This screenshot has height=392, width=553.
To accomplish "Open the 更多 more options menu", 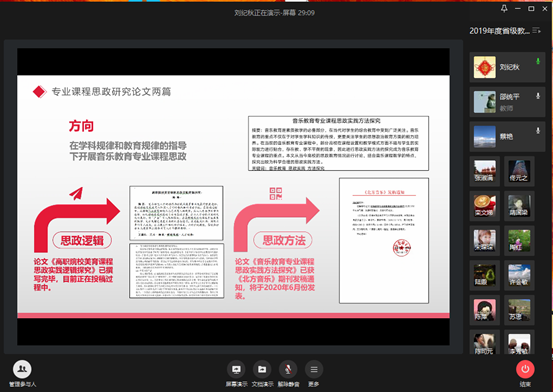I will (314, 374).
